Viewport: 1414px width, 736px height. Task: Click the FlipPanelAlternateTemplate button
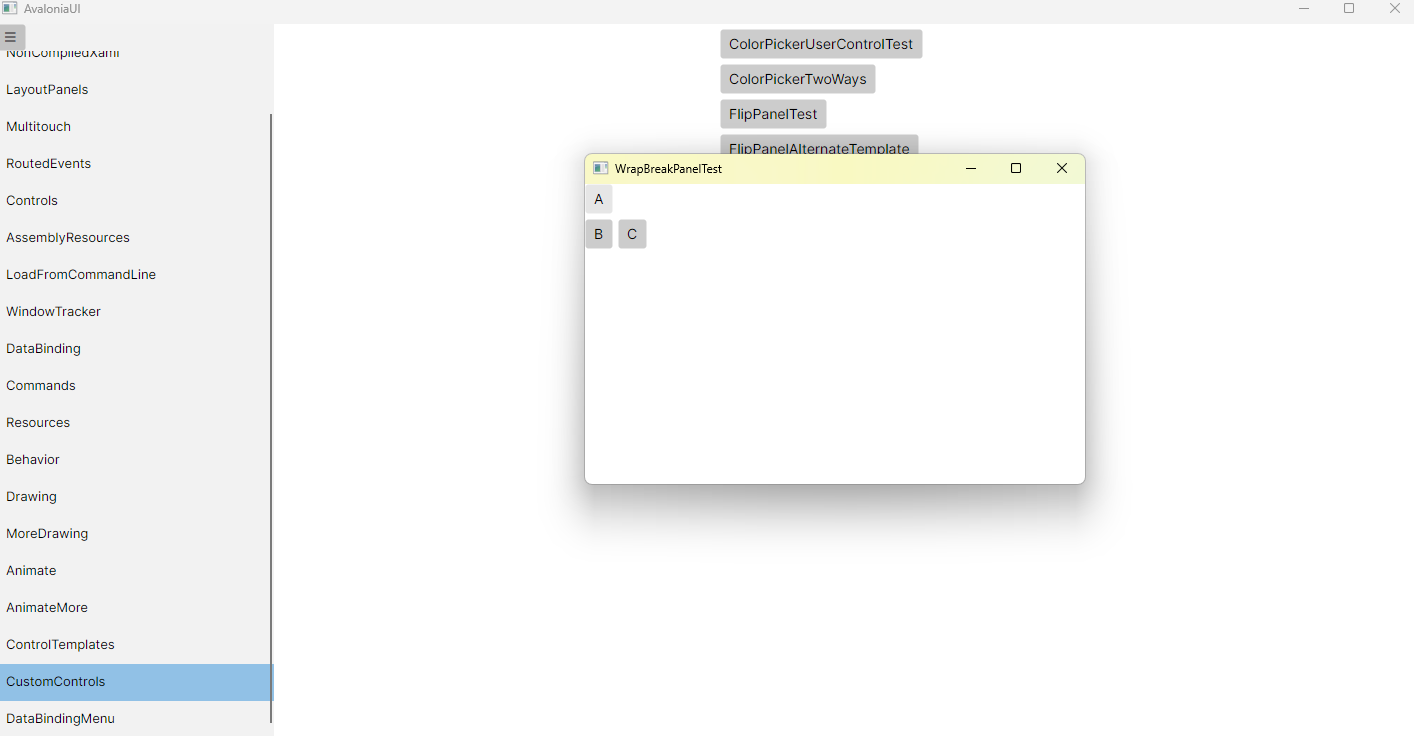(818, 148)
